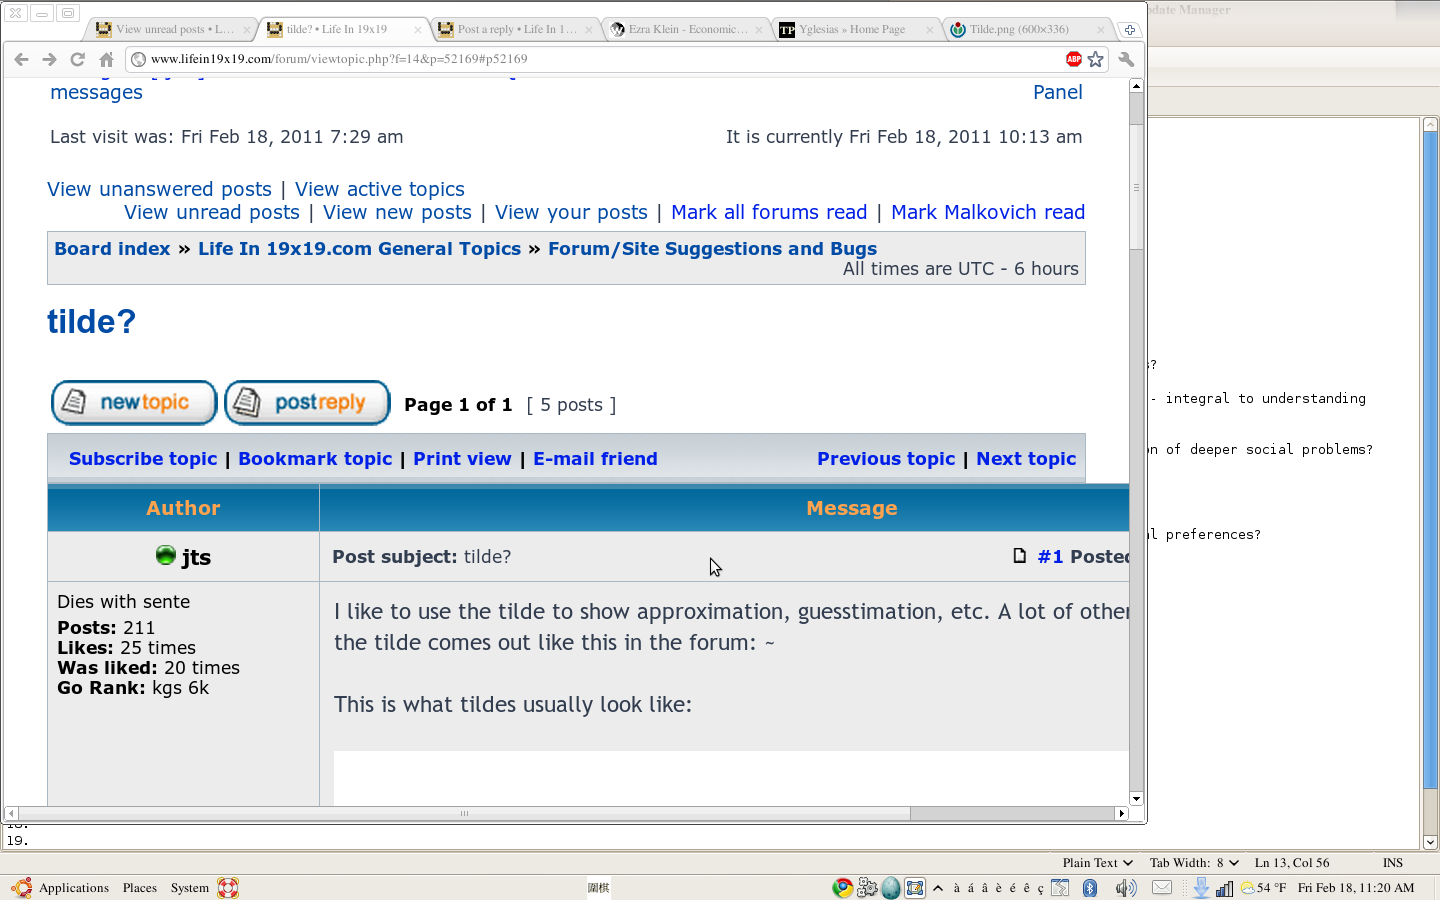Reload the current forum page
The height and width of the screenshot is (900, 1440).
click(77, 60)
